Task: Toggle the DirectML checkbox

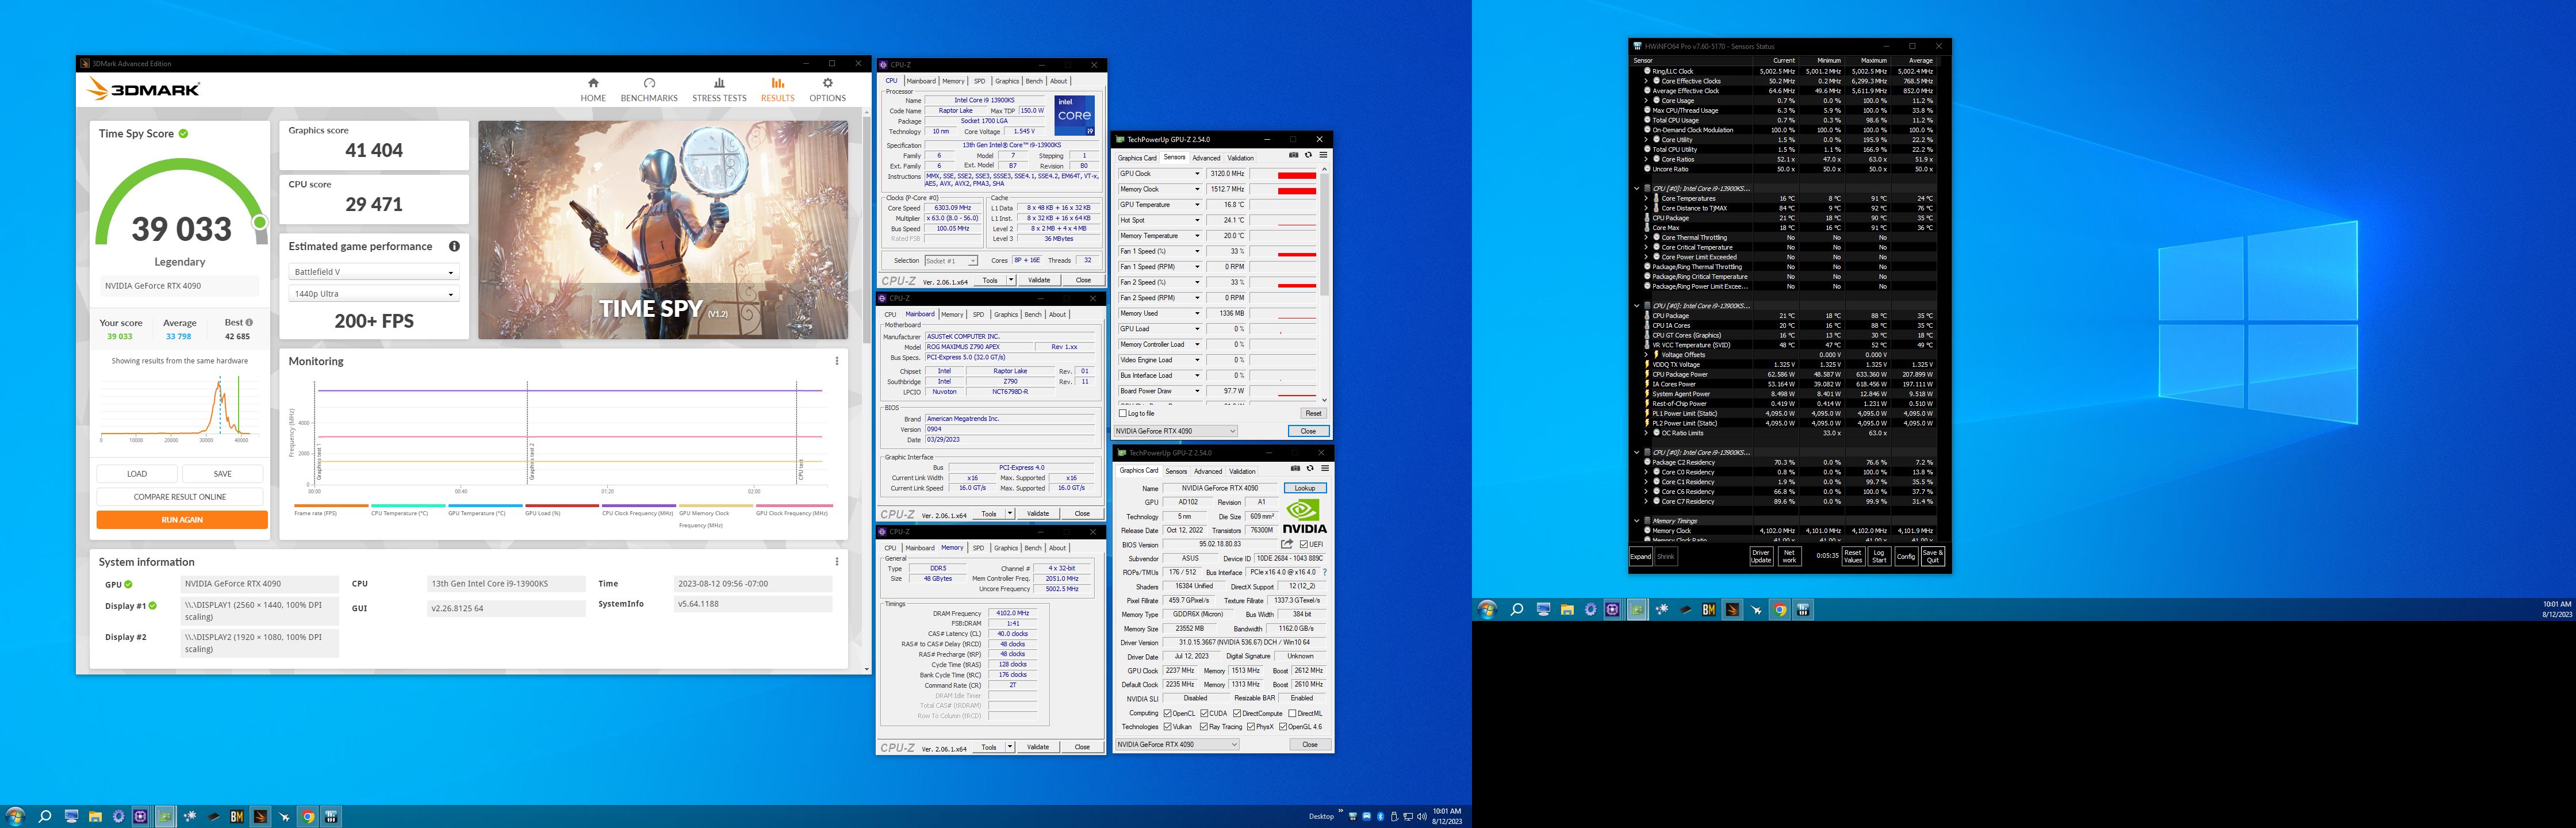Action: click(x=1292, y=713)
